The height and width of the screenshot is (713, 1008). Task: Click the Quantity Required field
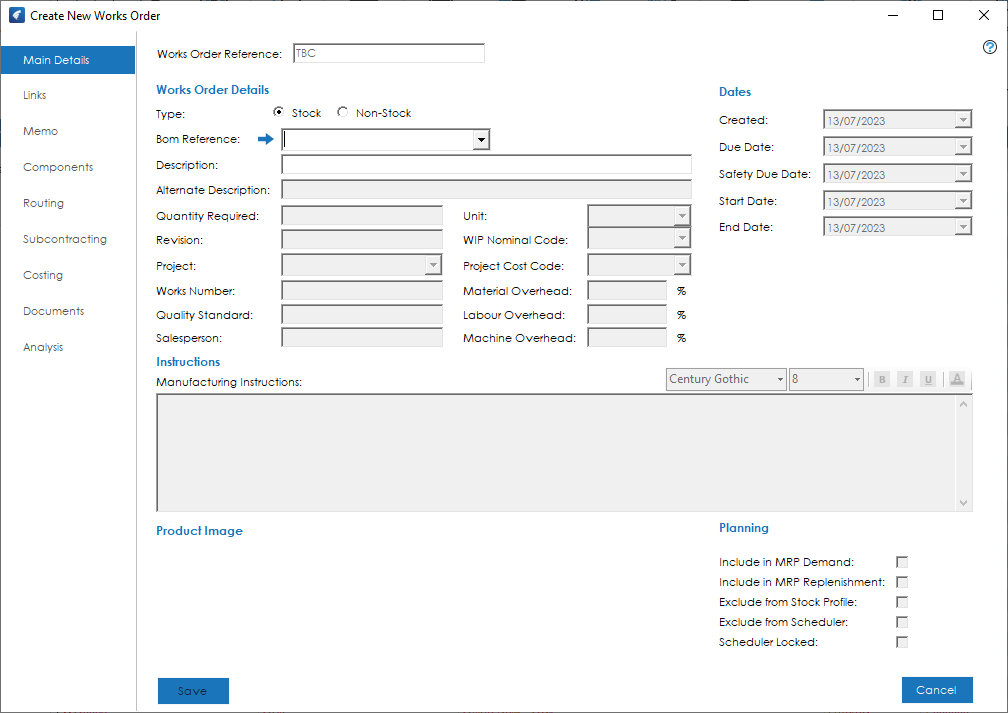click(x=362, y=216)
